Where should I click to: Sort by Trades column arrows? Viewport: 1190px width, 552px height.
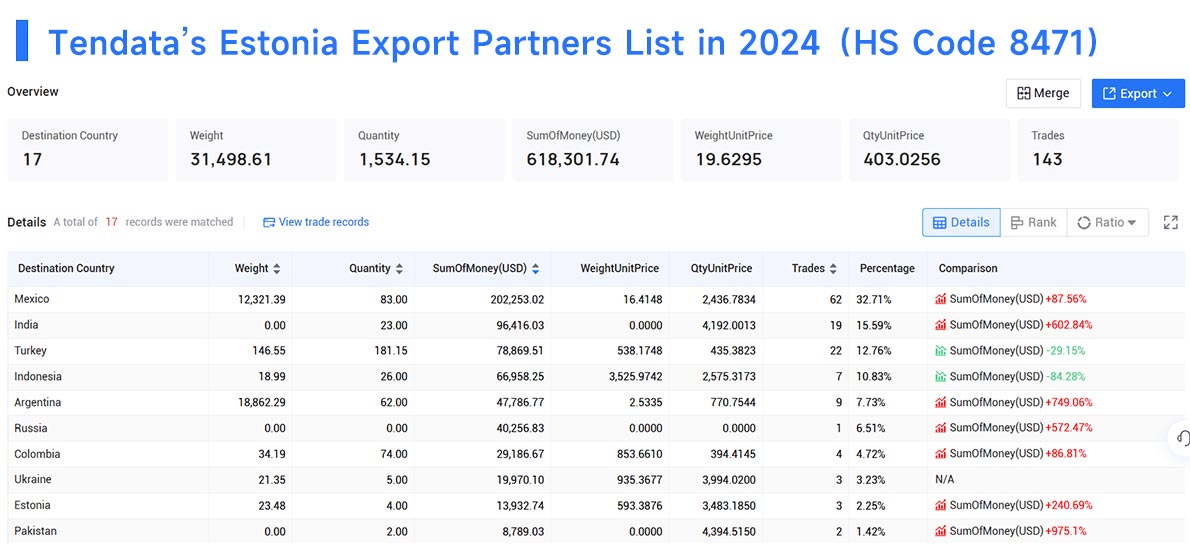[x=833, y=269]
